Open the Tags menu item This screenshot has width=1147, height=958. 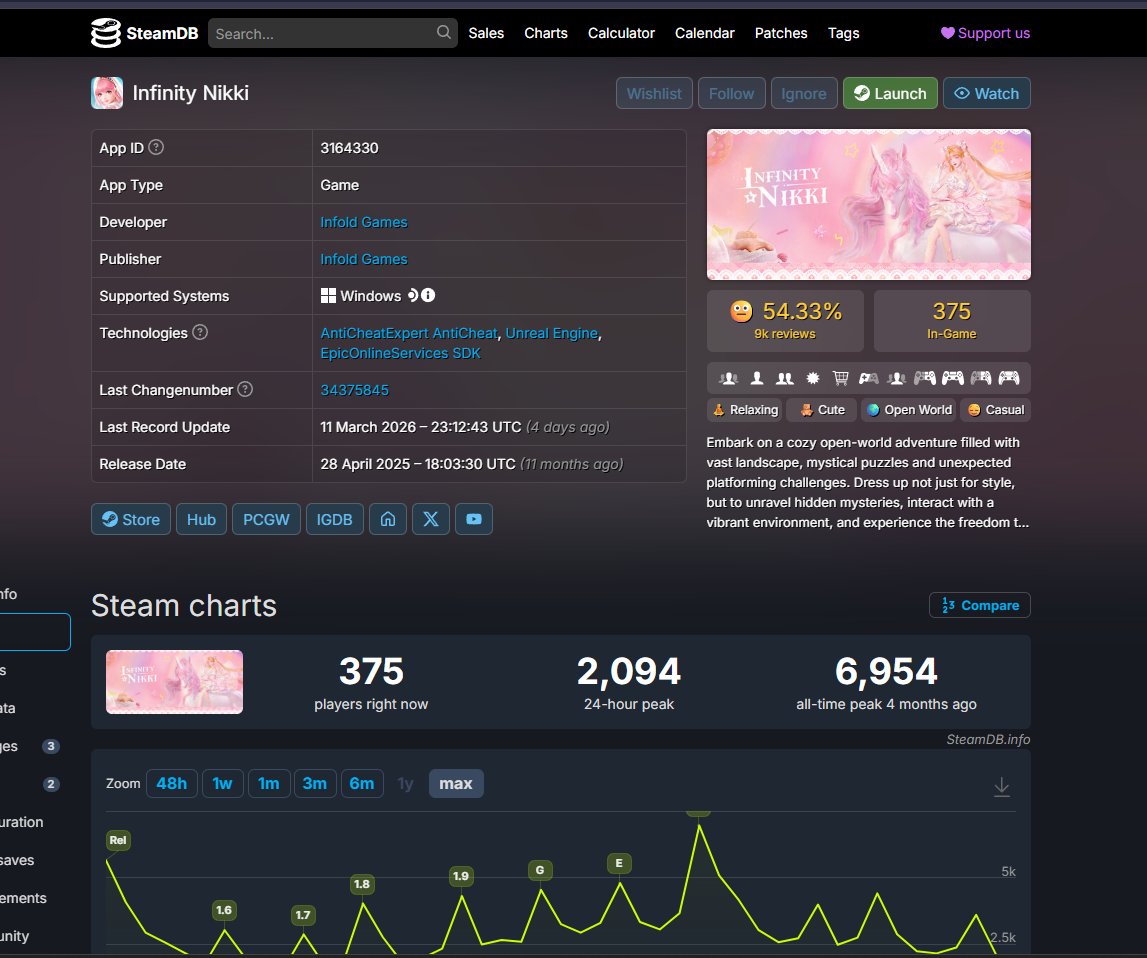(x=843, y=33)
